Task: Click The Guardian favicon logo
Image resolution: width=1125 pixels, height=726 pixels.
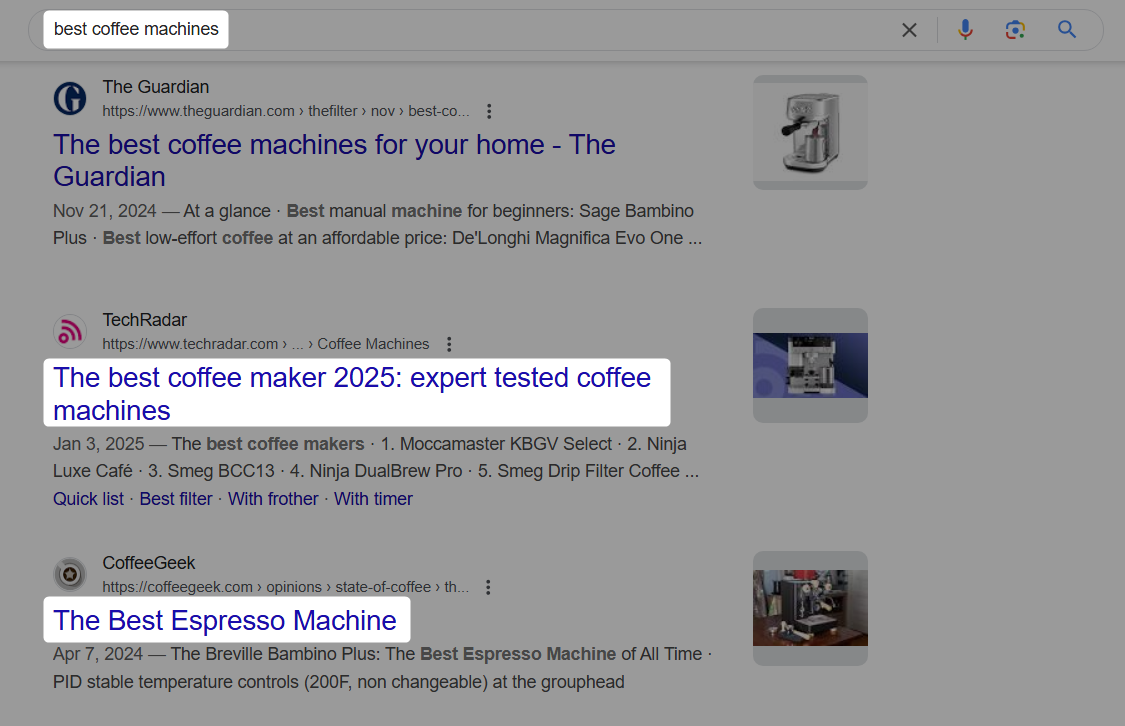Action: [x=70, y=98]
